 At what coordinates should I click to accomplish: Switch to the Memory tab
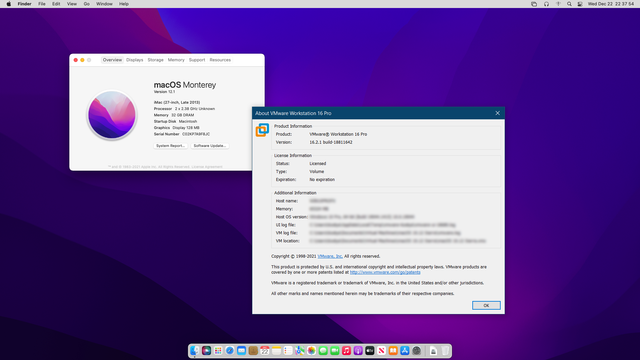tap(176, 60)
